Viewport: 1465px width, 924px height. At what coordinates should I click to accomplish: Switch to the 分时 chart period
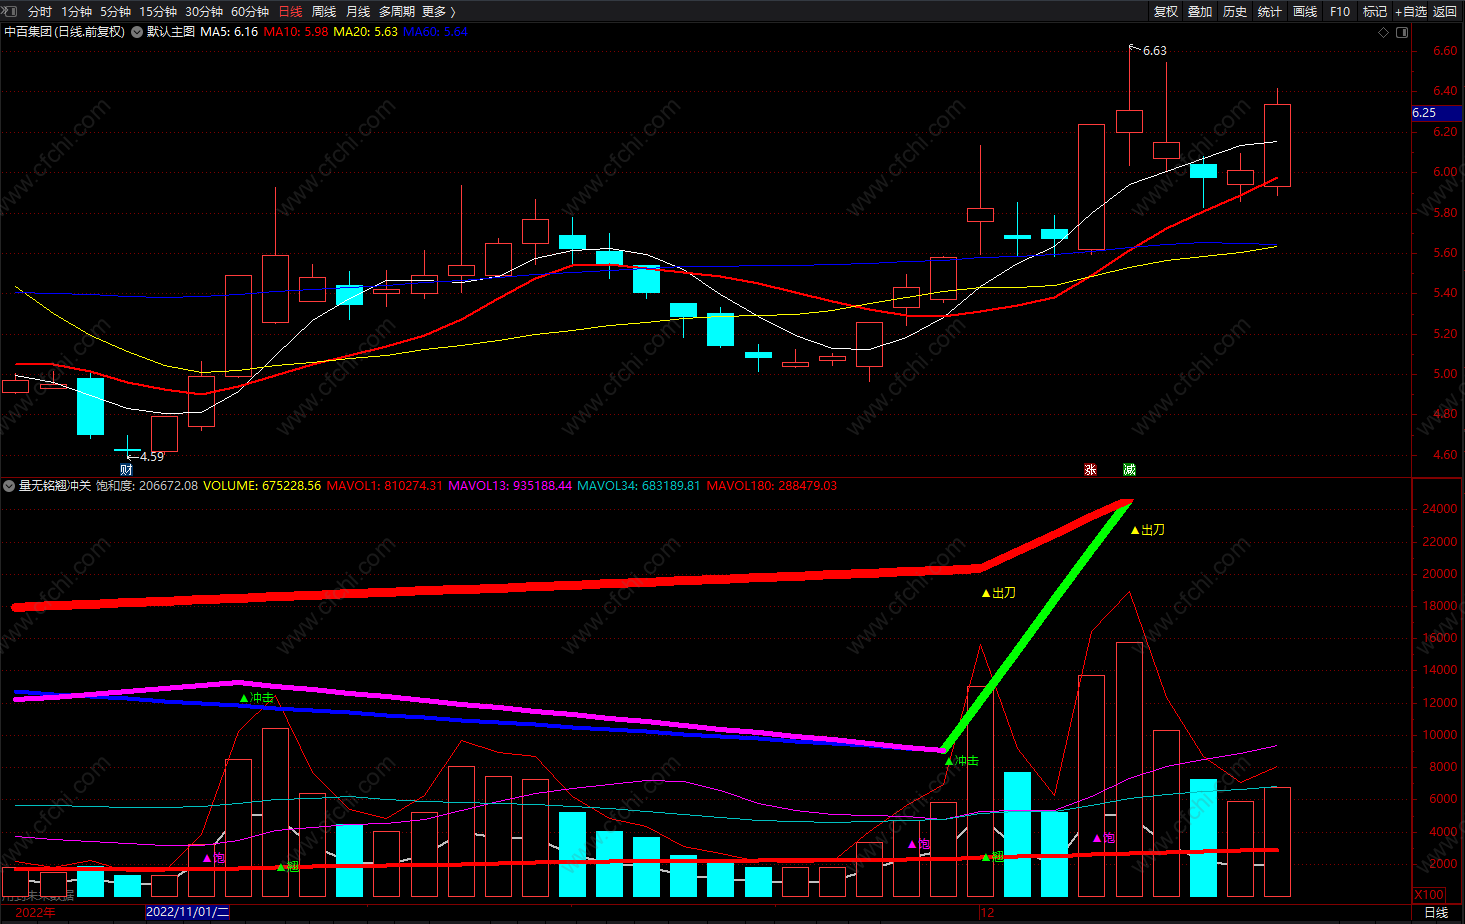pos(40,11)
